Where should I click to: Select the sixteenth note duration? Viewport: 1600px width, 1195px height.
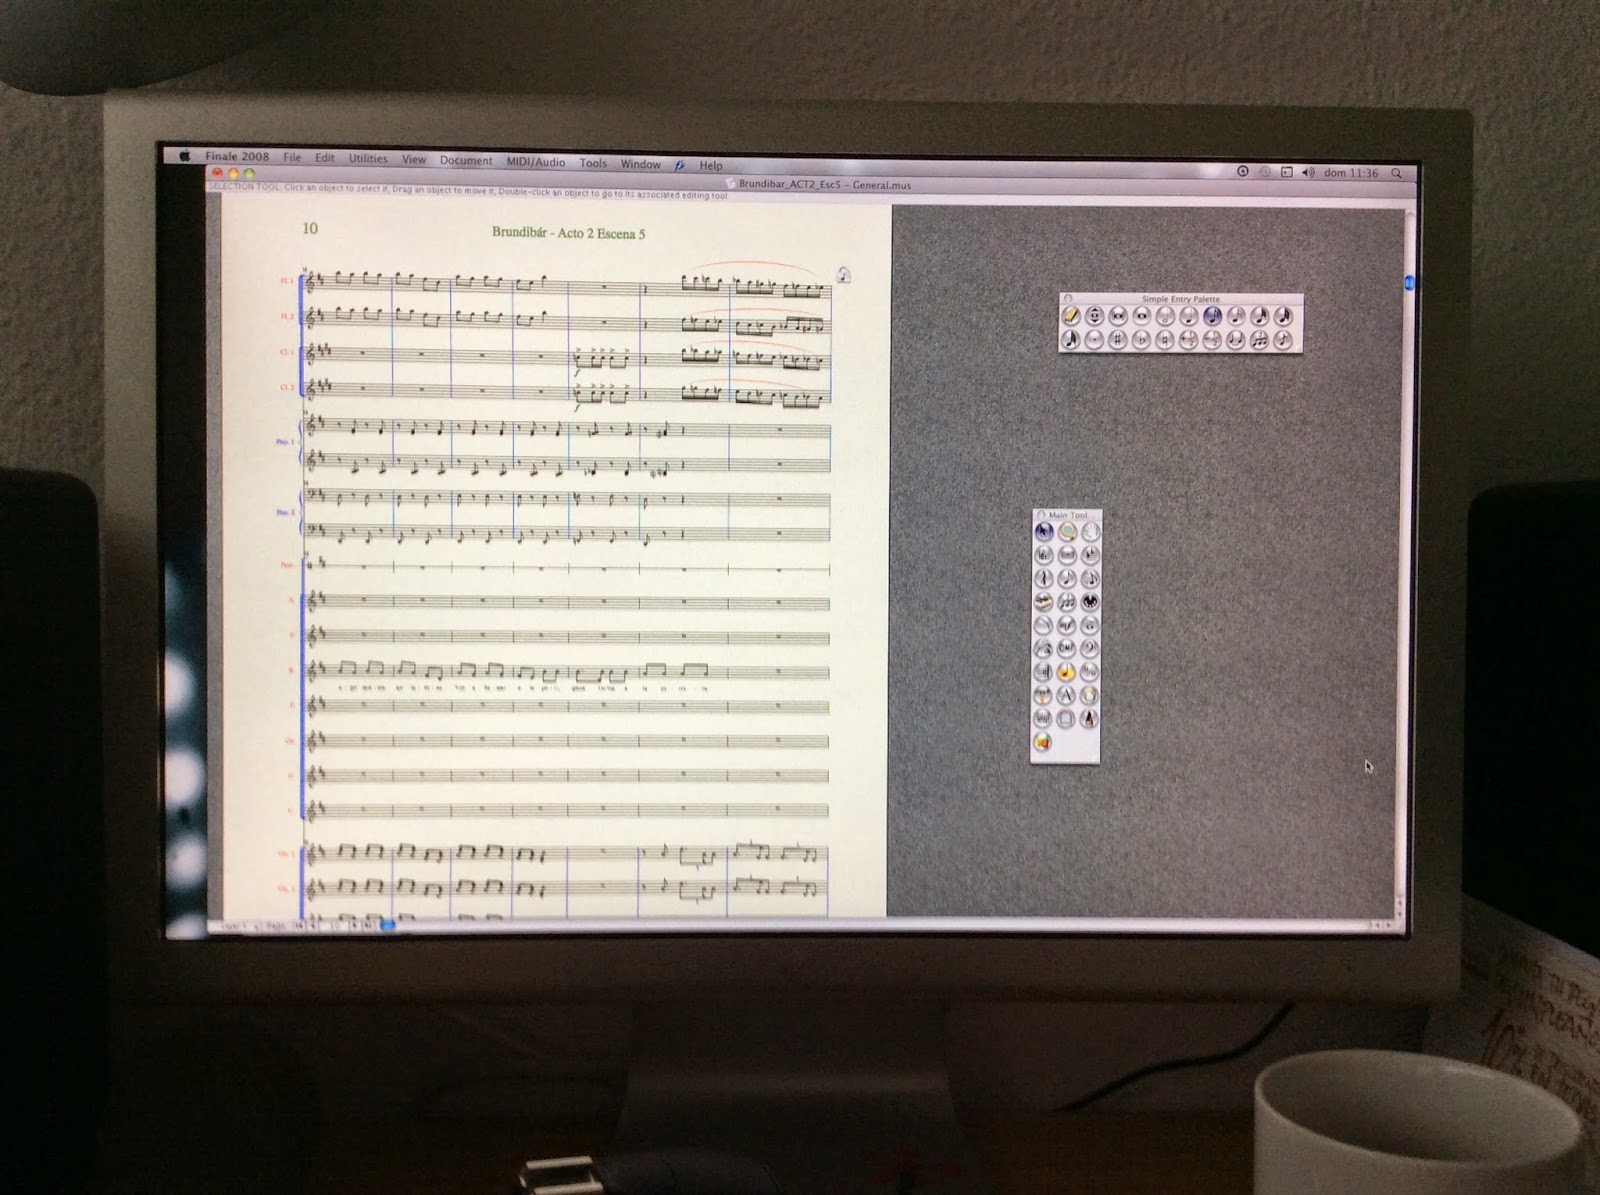[1236, 316]
